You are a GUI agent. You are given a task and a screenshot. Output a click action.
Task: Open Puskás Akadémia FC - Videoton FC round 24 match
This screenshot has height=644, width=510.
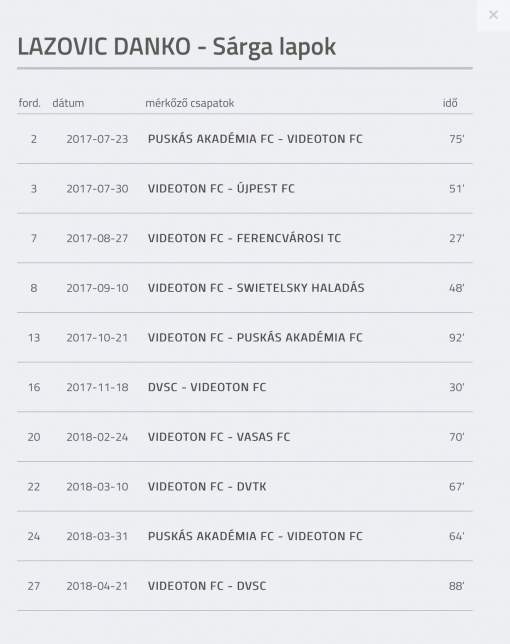[255, 536]
